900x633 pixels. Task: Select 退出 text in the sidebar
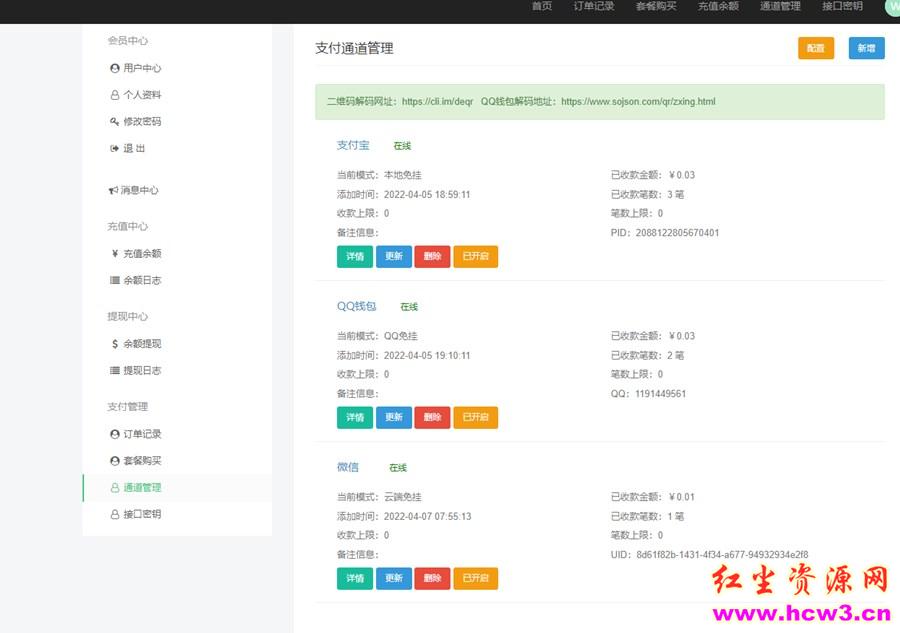click(134, 148)
